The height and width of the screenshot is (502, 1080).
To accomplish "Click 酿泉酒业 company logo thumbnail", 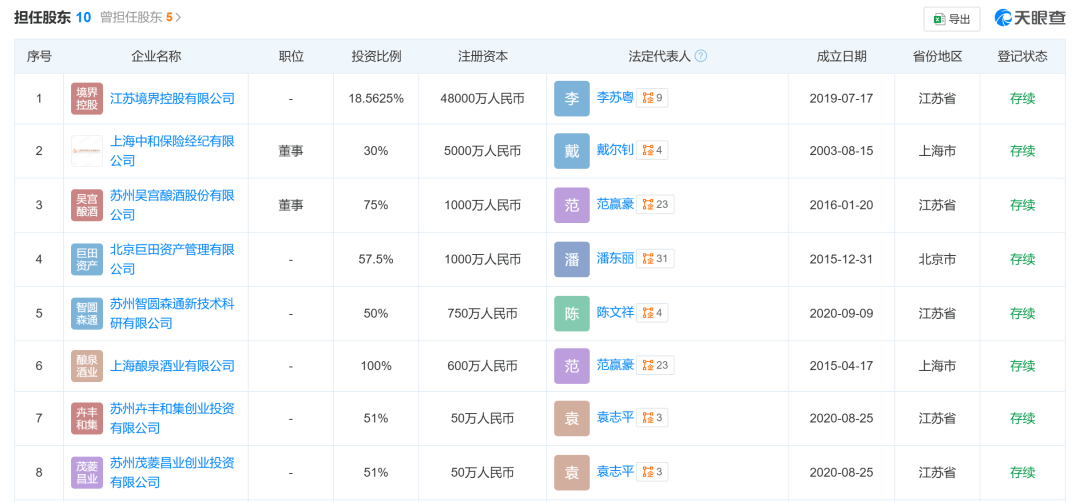I will tap(87, 366).
